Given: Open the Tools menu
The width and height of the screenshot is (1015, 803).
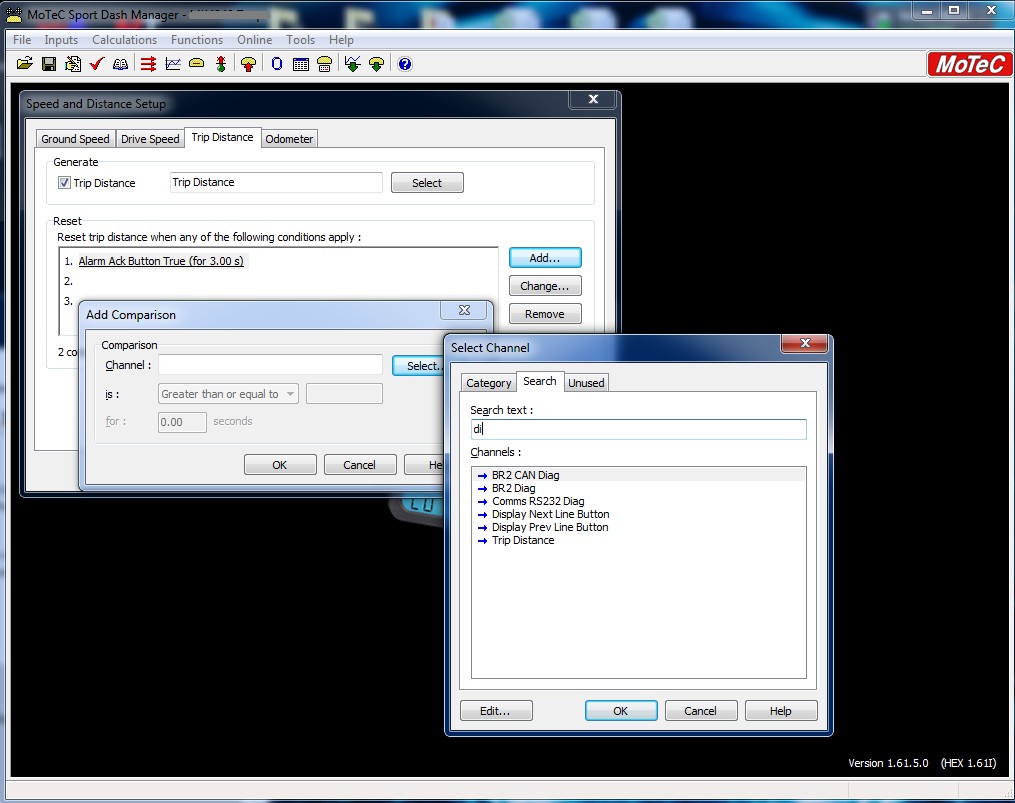Looking at the screenshot, I should click(300, 40).
